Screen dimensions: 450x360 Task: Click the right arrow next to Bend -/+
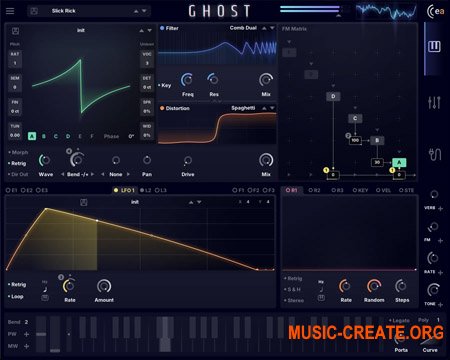[x=93, y=174]
